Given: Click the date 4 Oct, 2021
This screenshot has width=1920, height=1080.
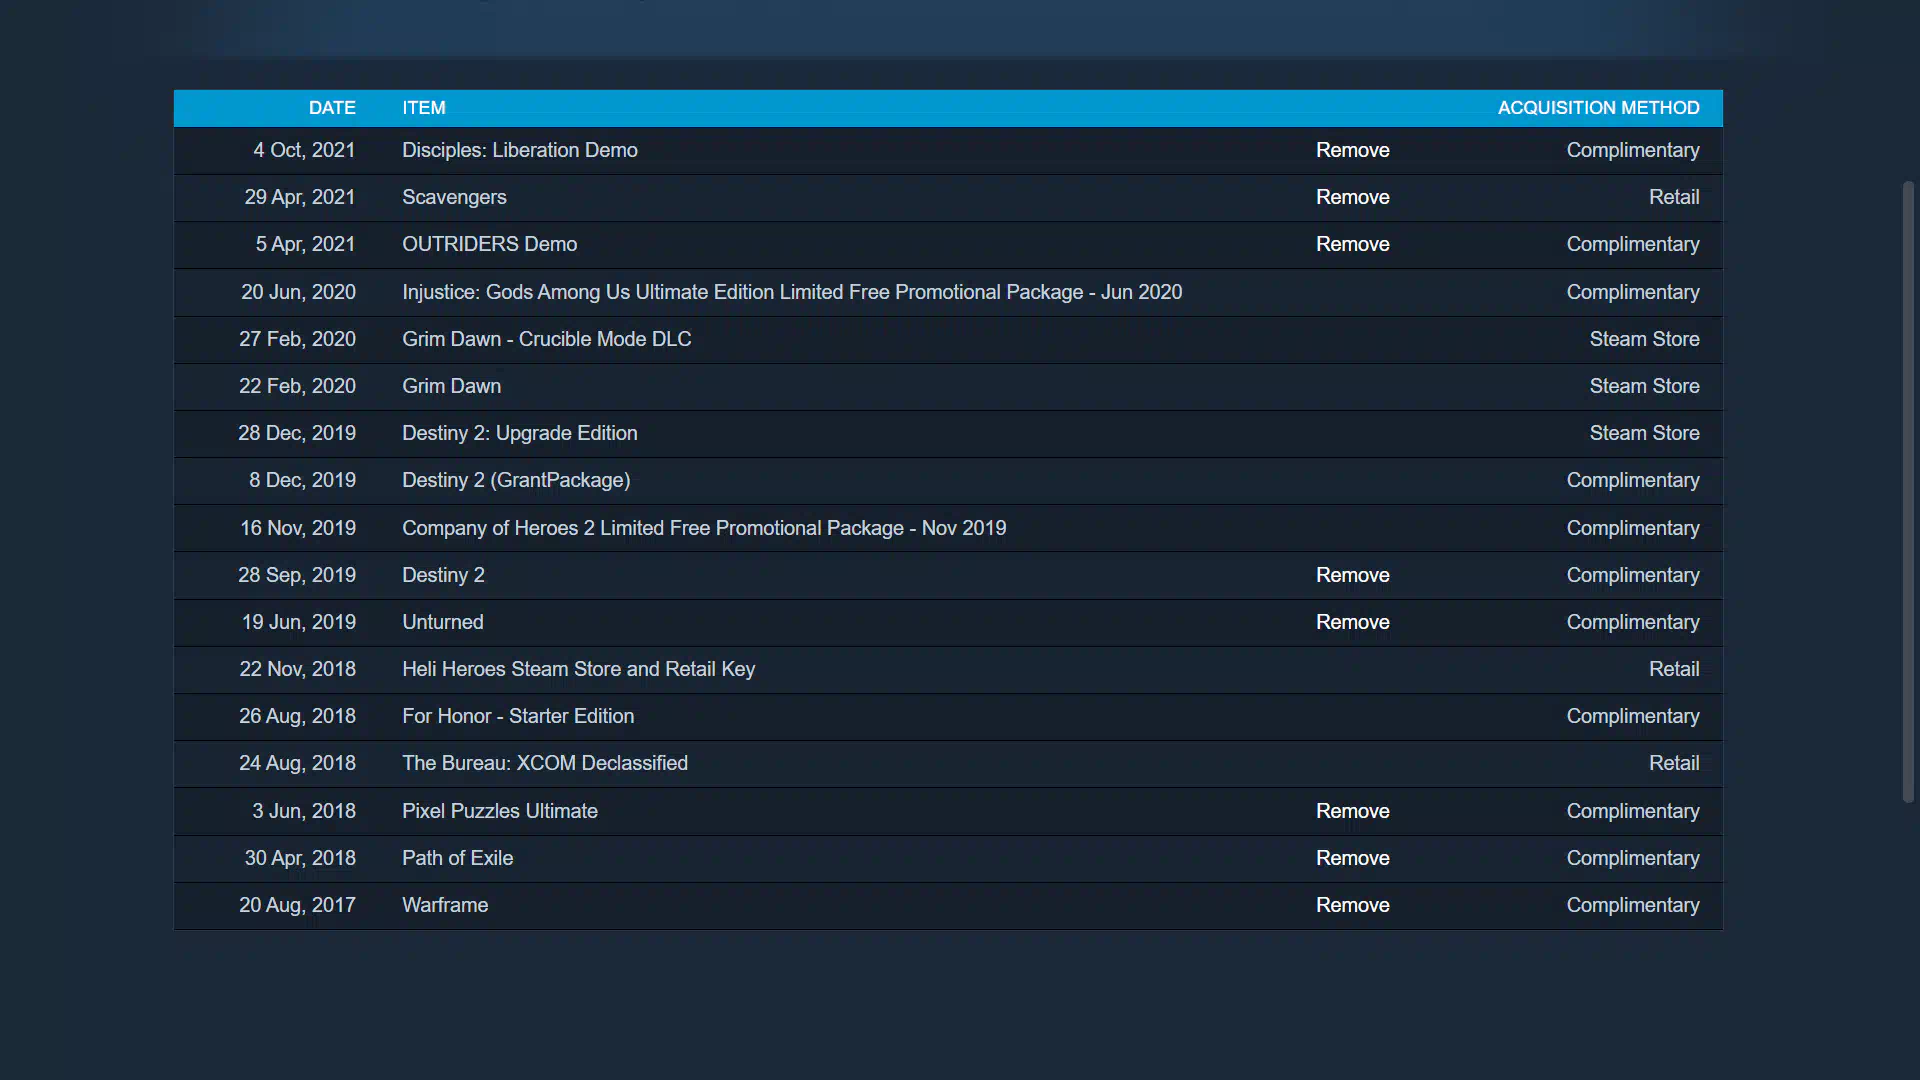Looking at the screenshot, I should coord(304,150).
